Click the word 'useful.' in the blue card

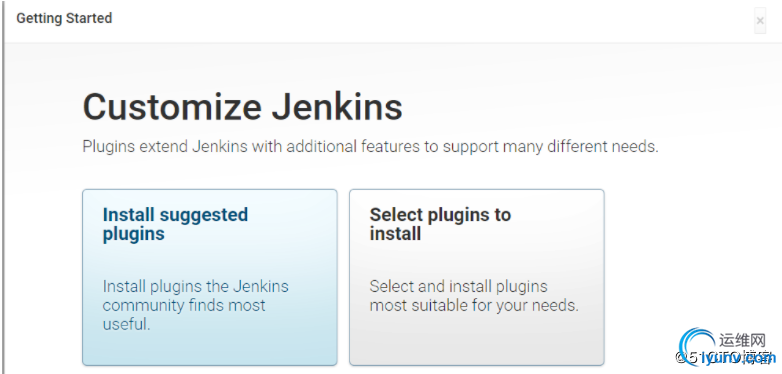(126, 324)
